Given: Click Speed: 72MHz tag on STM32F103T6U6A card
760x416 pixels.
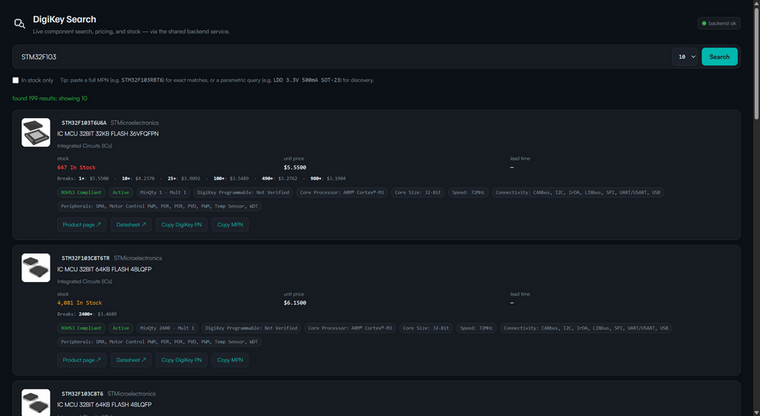Looking at the screenshot, I should (468, 192).
